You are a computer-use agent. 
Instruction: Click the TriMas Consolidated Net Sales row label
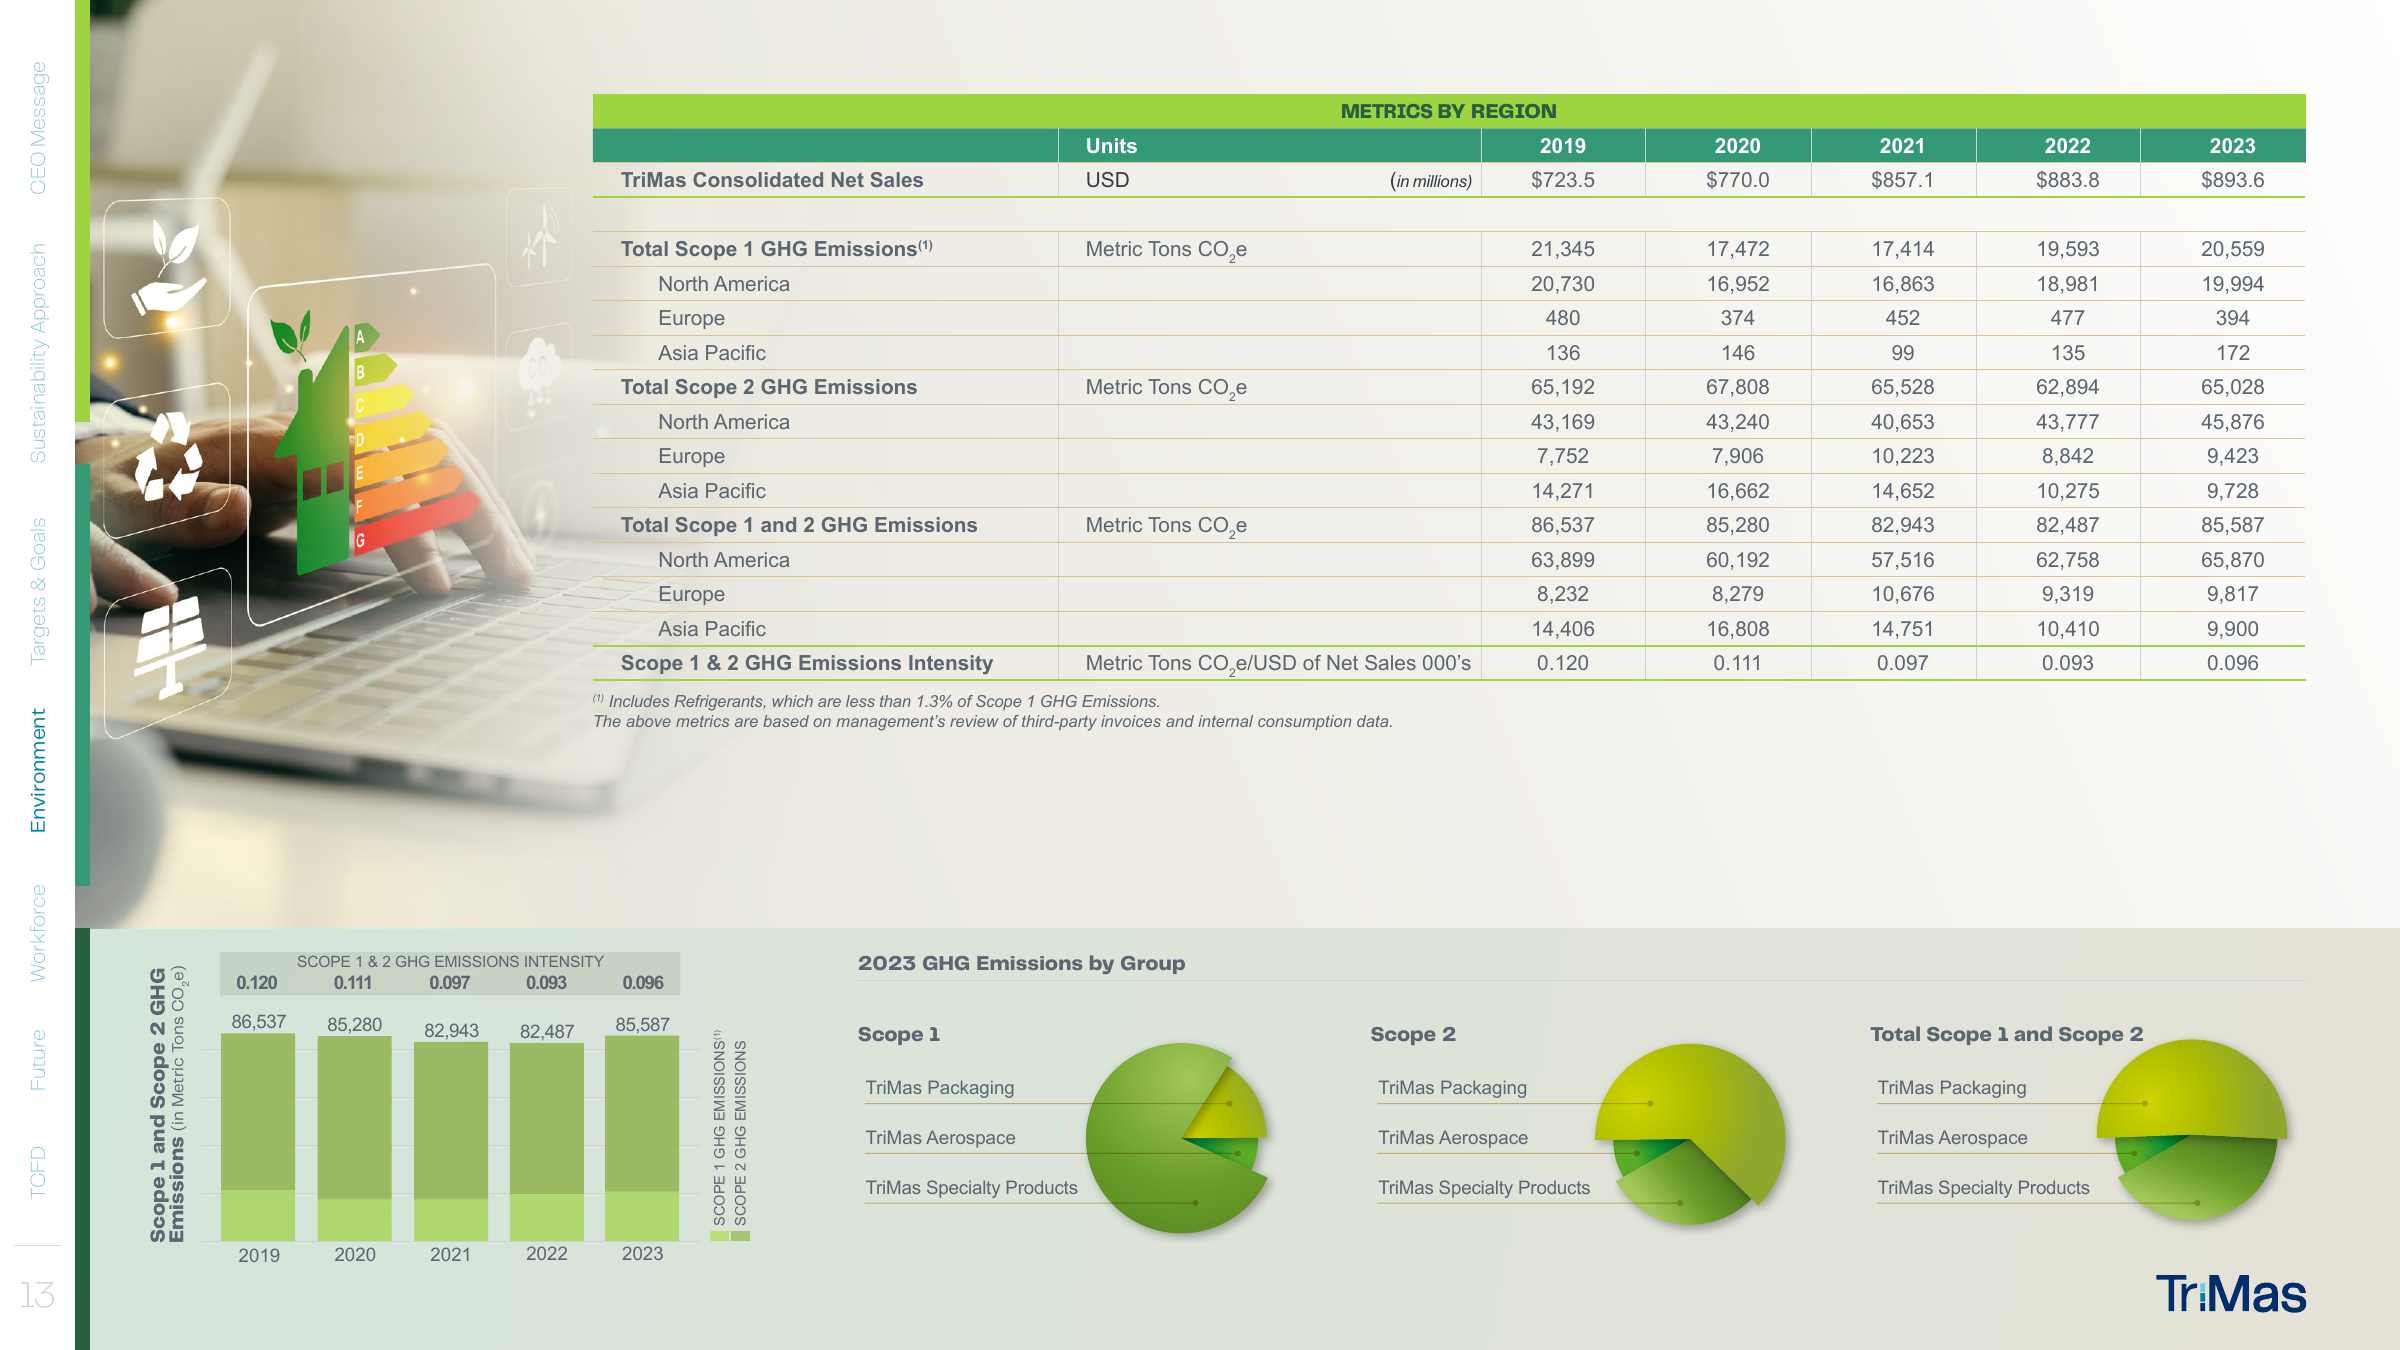point(771,180)
